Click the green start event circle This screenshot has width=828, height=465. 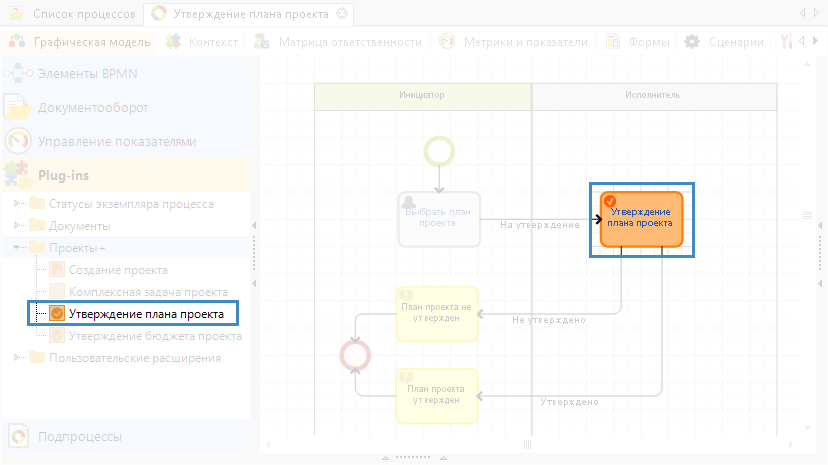coord(438,150)
